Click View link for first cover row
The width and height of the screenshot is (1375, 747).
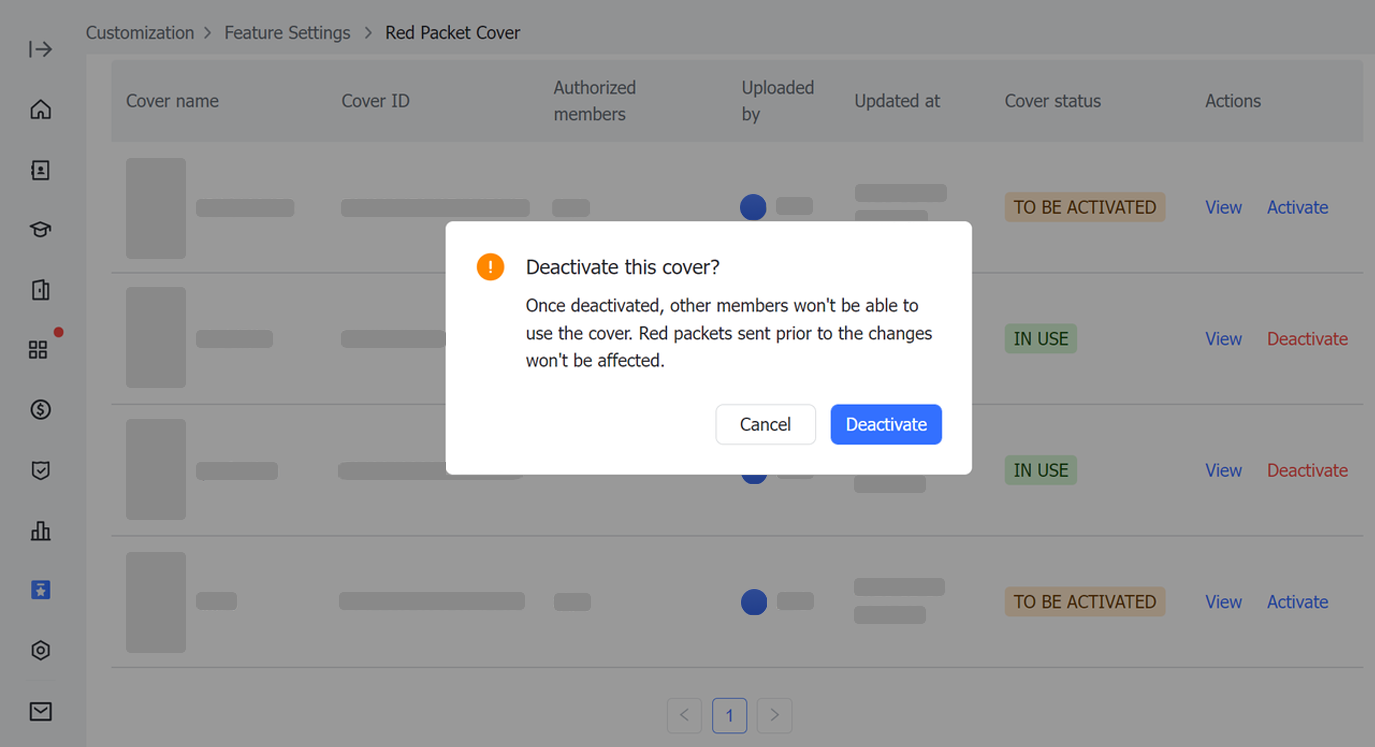pos(1223,207)
